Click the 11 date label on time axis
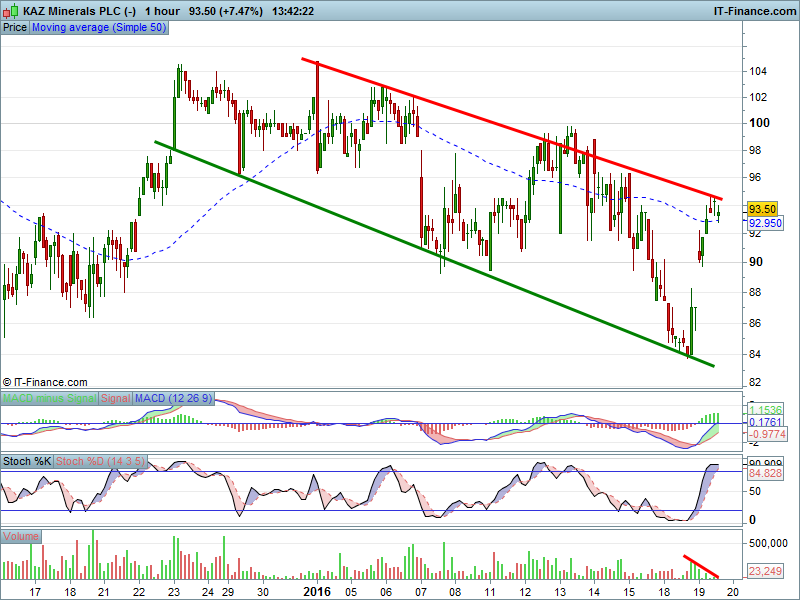The width and height of the screenshot is (800, 600). [490, 592]
